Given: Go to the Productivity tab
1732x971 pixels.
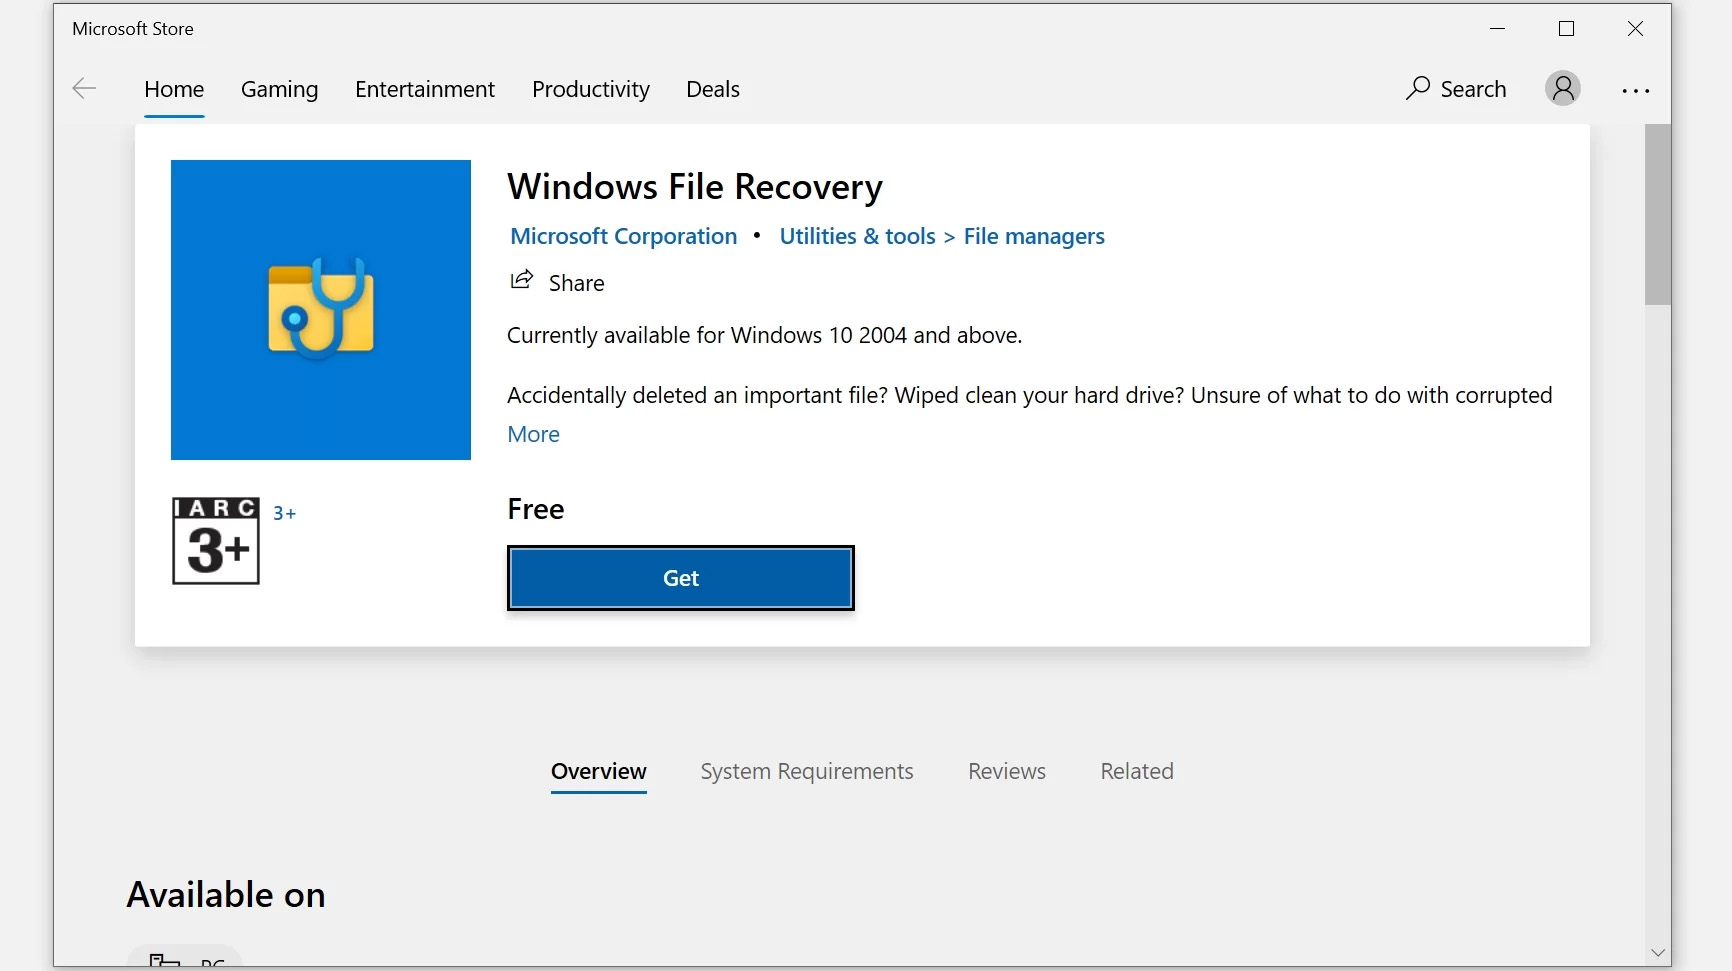Looking at the screenshot, I should click(x=591, y=89).
